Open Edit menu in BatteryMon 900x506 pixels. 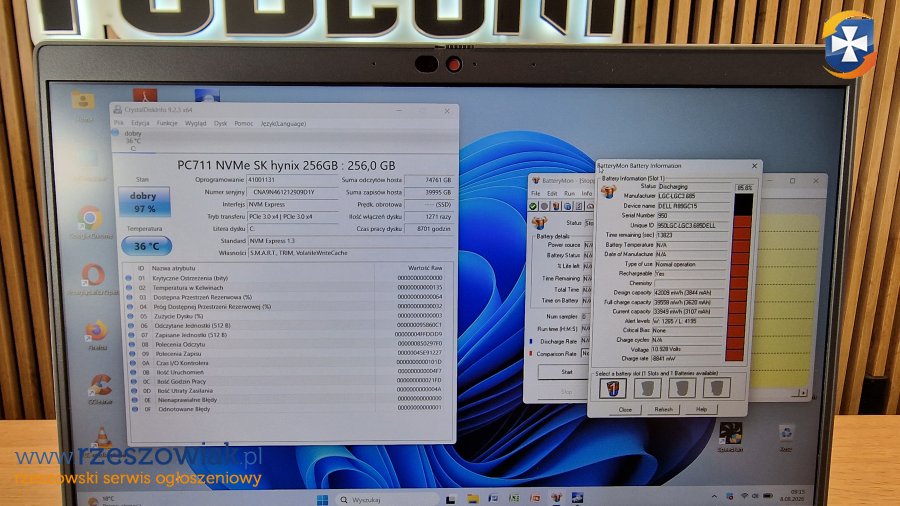[552, 194]
